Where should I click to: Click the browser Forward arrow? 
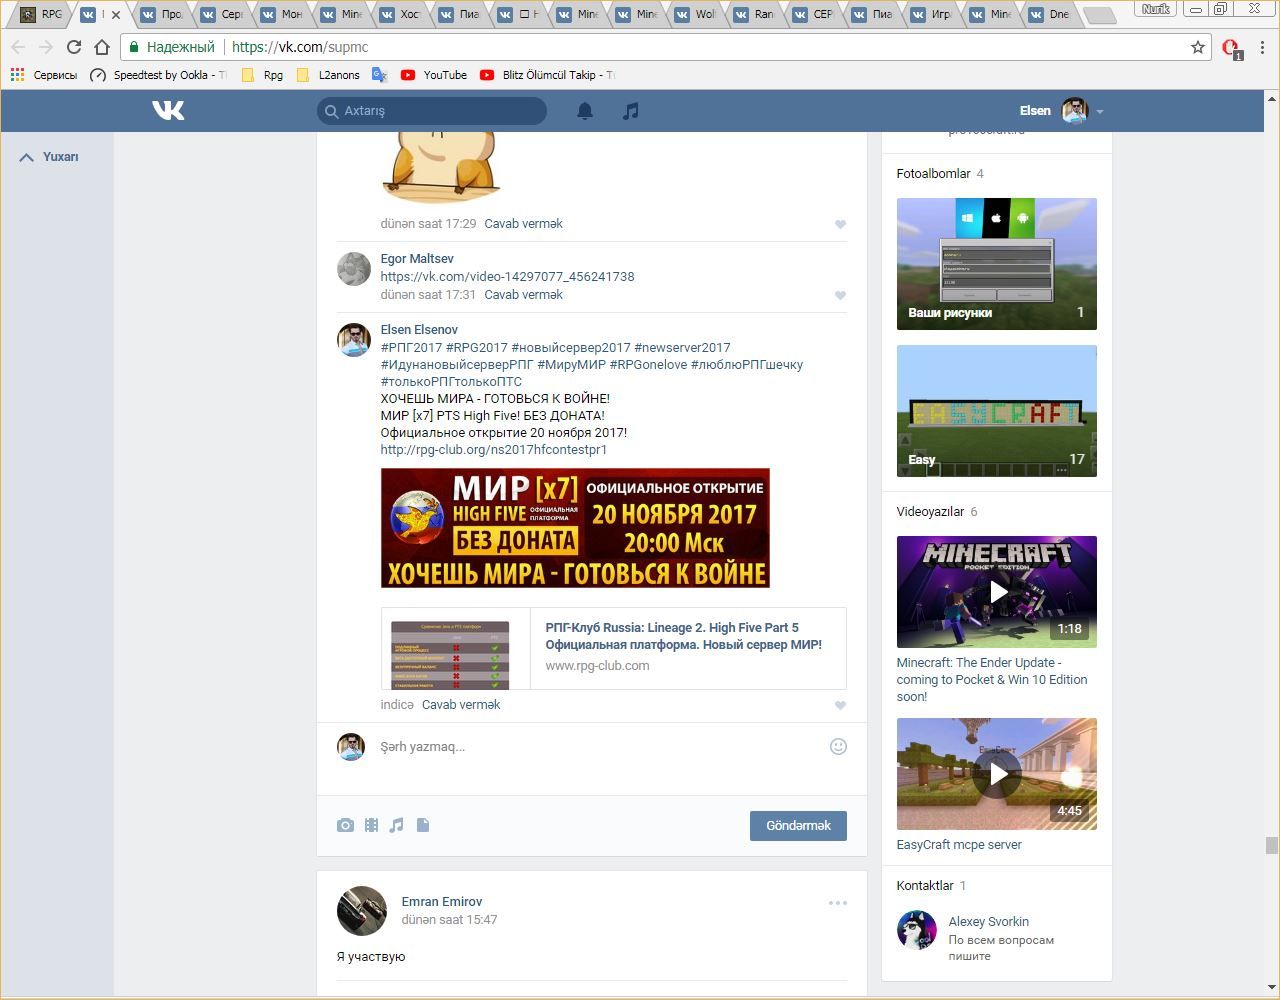pos(45,47)
